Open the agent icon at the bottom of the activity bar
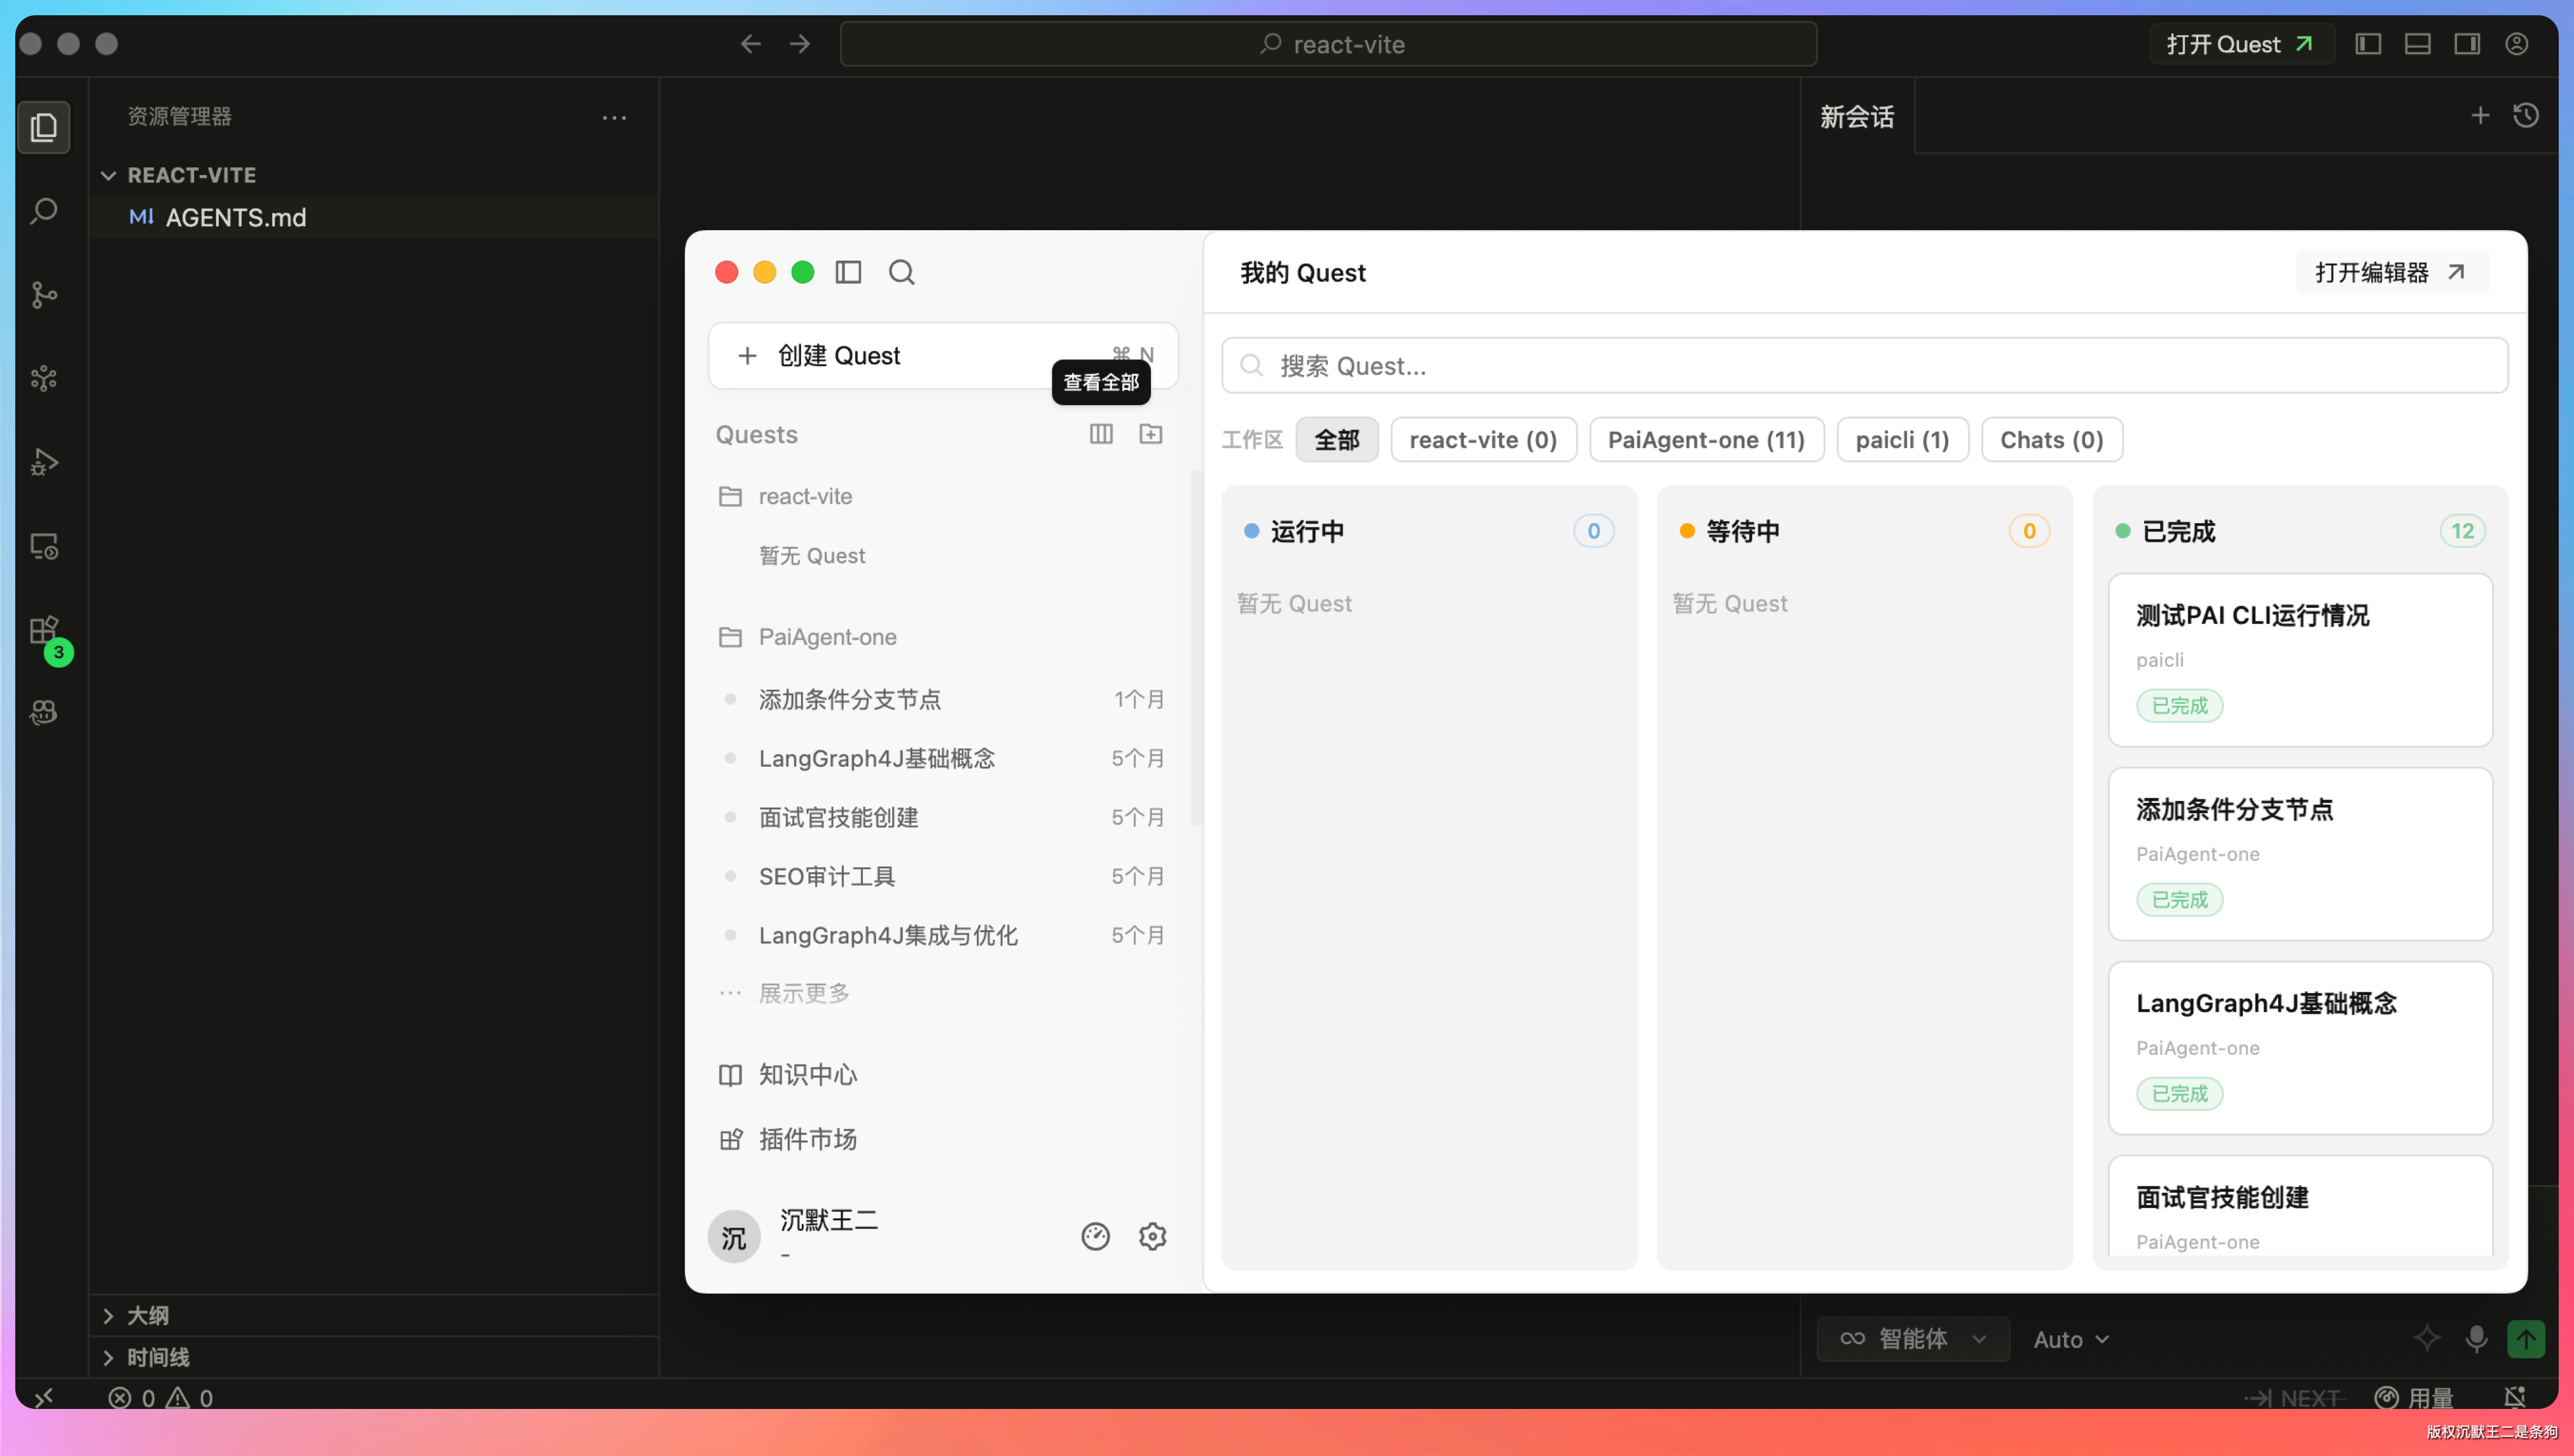The width and height of the screenshot is (2574, 1456). pos(44,713)
